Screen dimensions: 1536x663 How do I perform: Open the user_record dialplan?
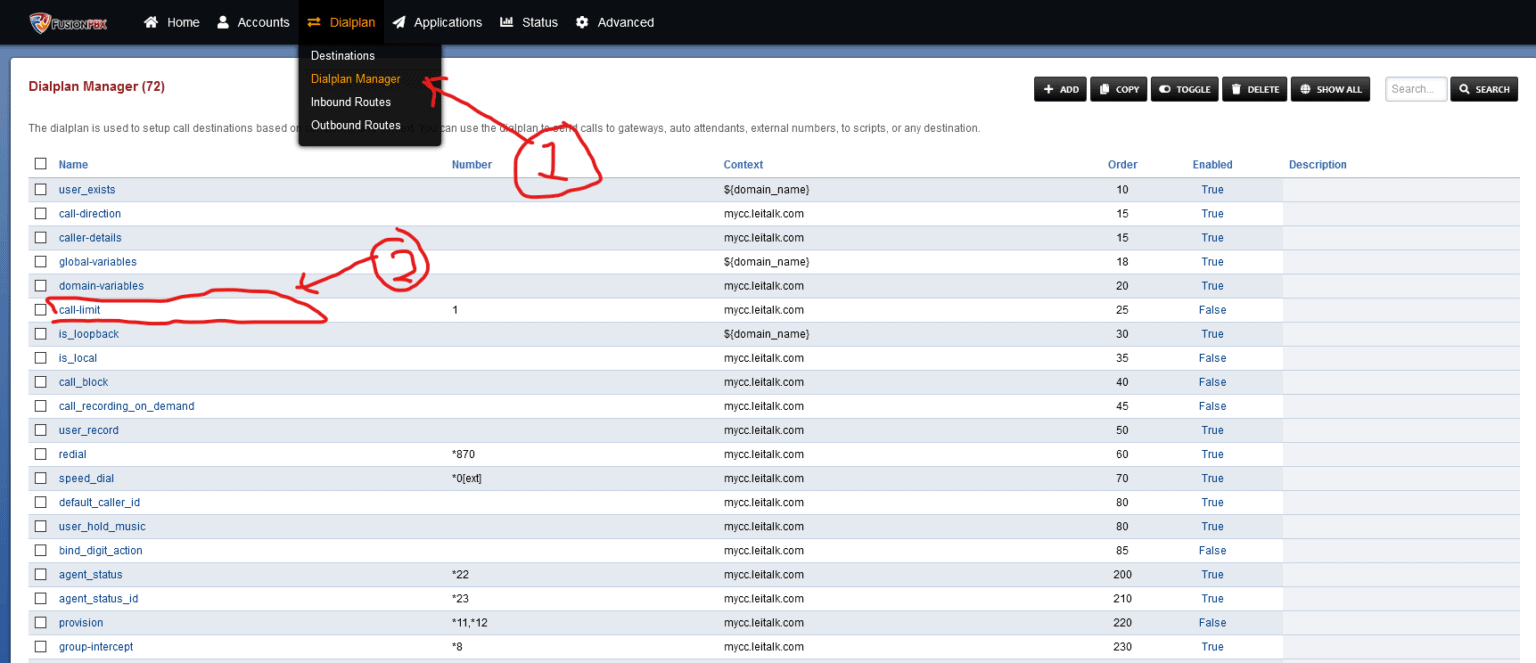coord(89,430)
